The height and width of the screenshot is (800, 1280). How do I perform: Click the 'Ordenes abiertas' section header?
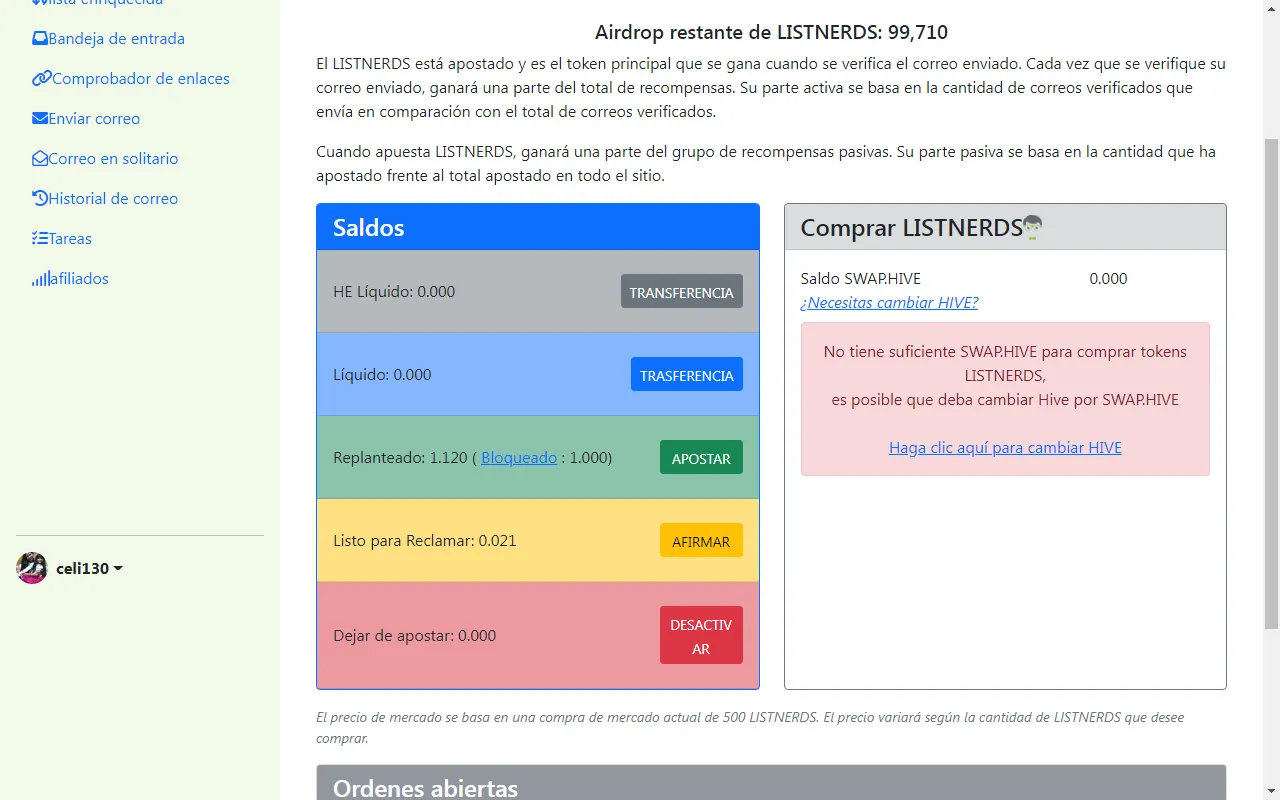point(771,783)
